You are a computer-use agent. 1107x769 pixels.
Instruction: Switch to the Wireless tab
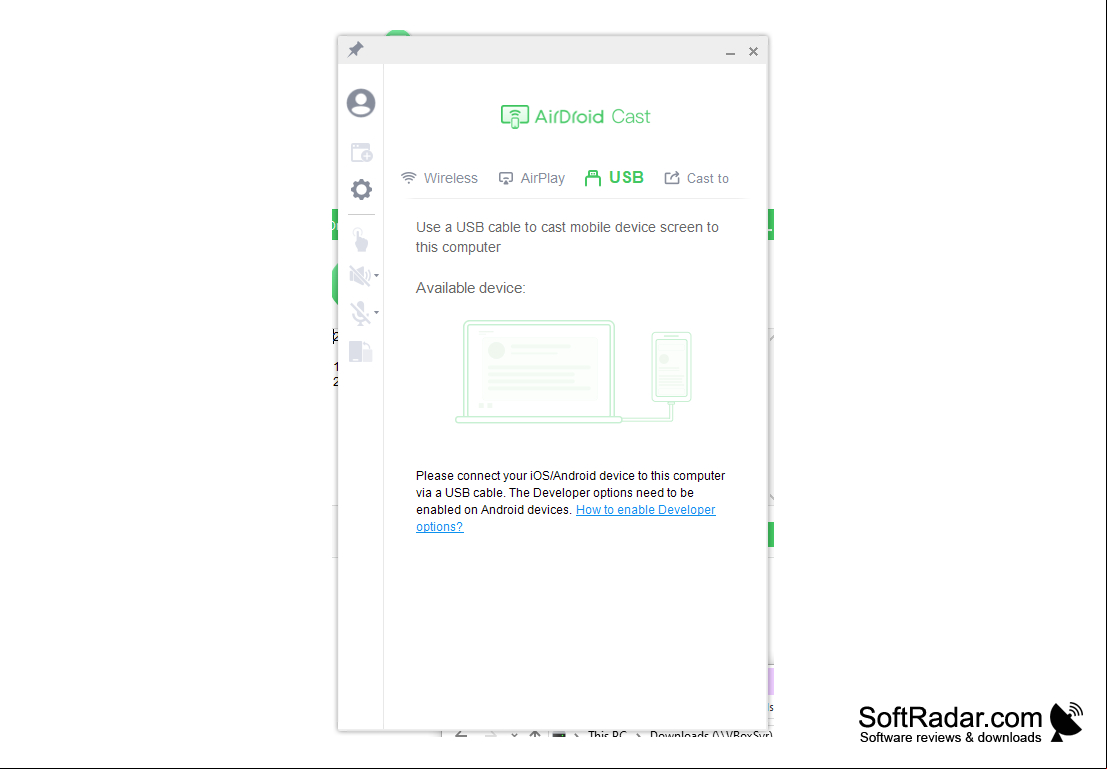[x=439, y=179]
